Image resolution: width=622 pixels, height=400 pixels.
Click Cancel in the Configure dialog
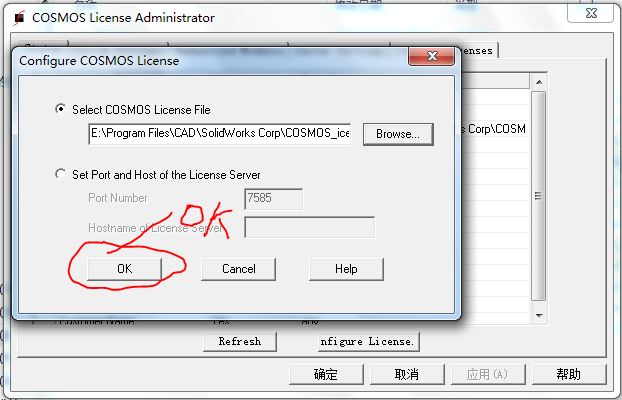238,269
